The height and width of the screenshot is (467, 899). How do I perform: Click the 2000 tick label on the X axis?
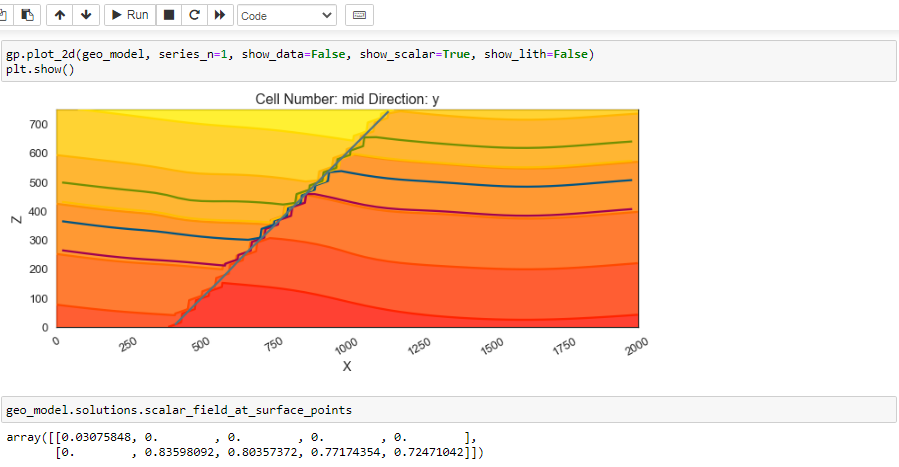(638, 346)
